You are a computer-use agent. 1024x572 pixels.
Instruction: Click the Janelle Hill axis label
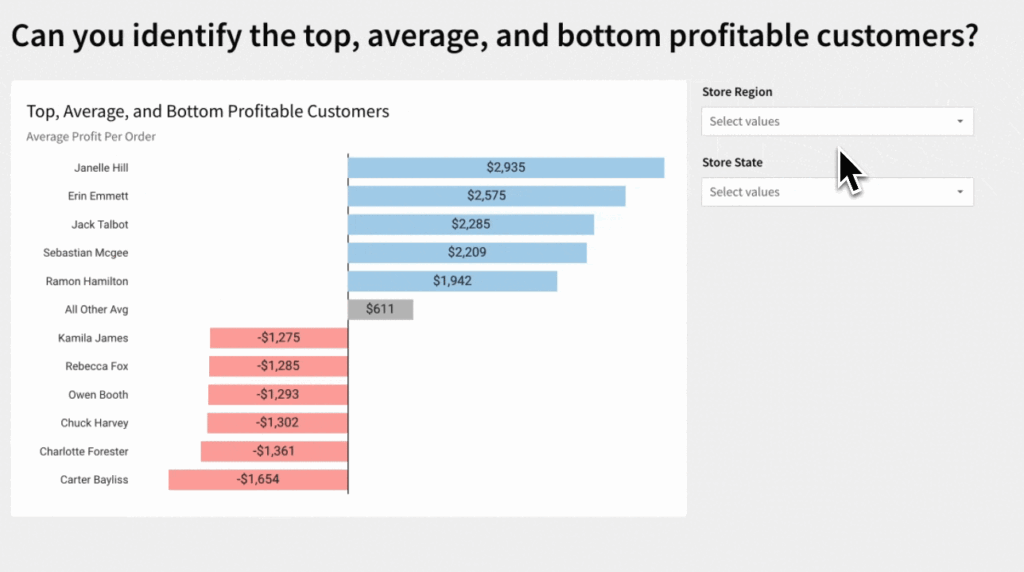tap(101, 168)
